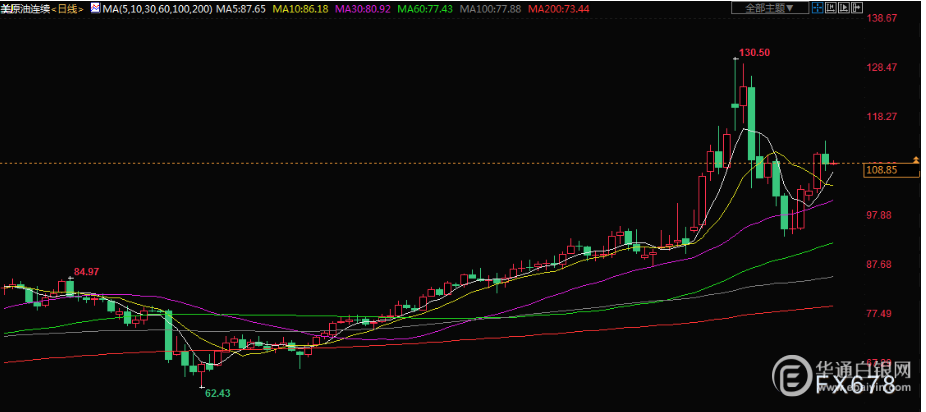Toggle the crosshair cursor icon
Image resolution: width=926 pixels, height=412 pixels.
[x=818, y=8]
